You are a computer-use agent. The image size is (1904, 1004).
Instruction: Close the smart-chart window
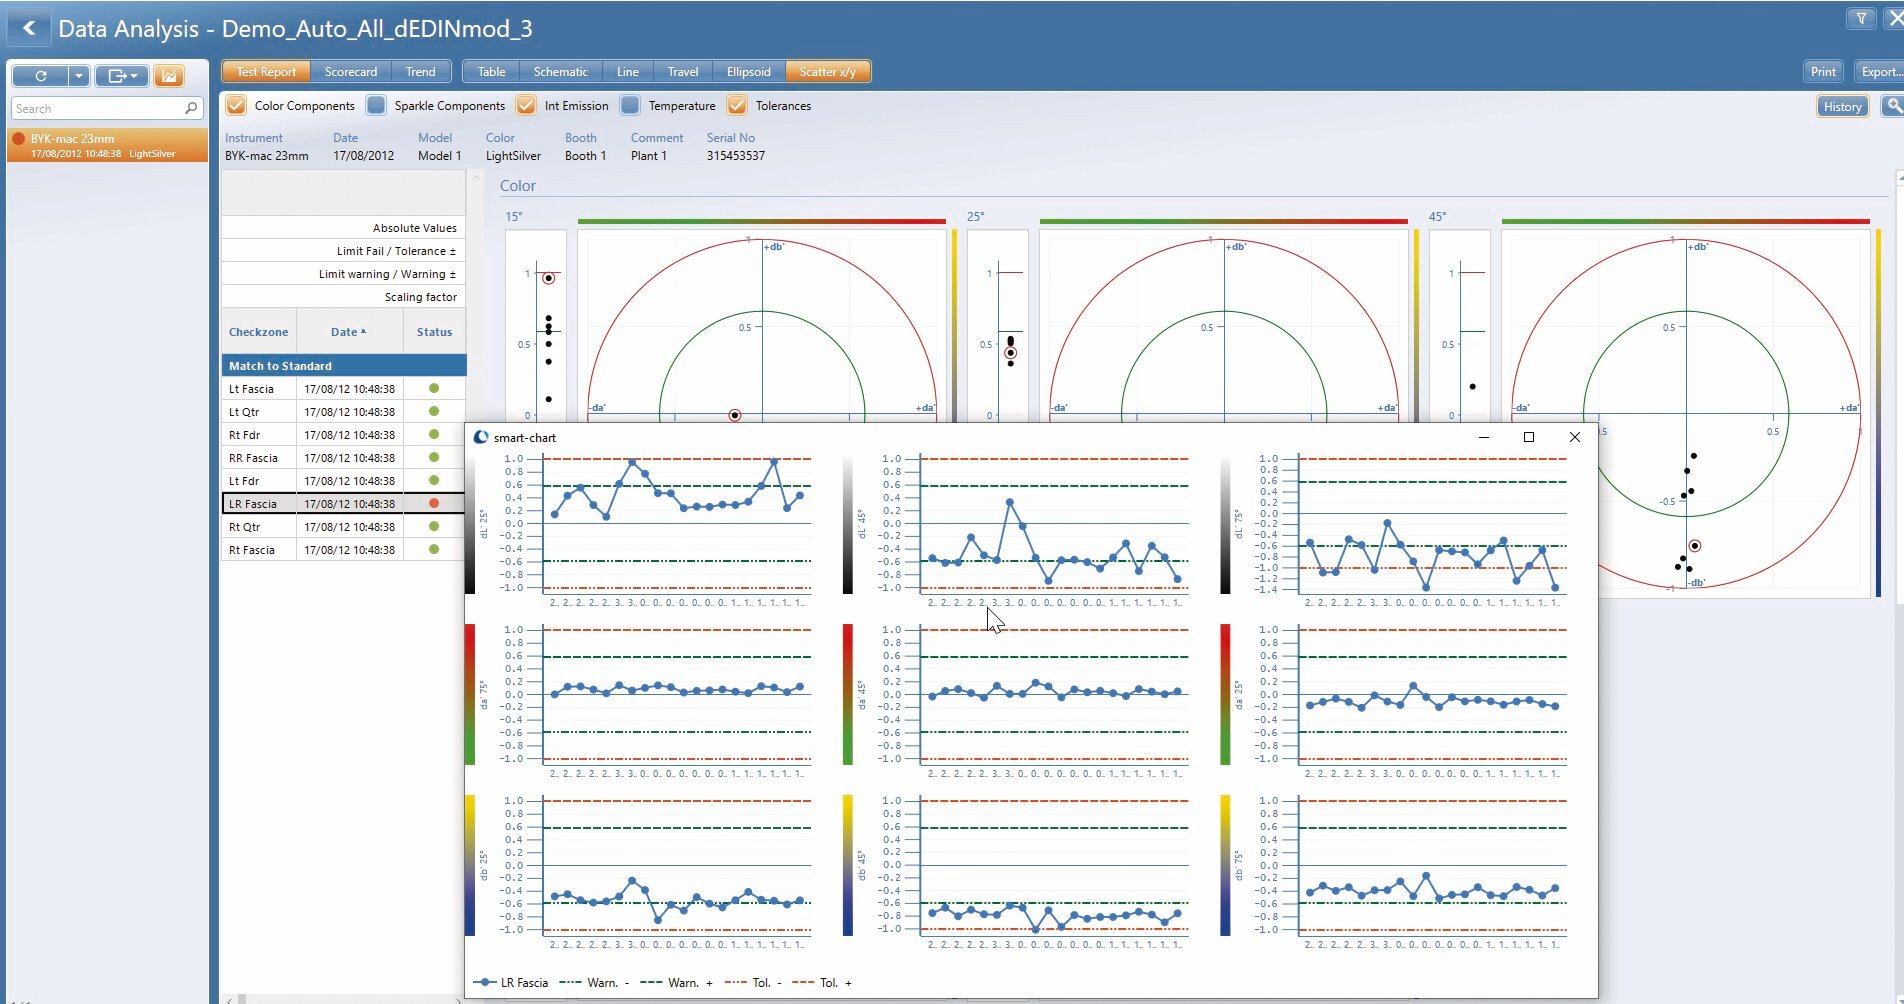click(1575, 437)
